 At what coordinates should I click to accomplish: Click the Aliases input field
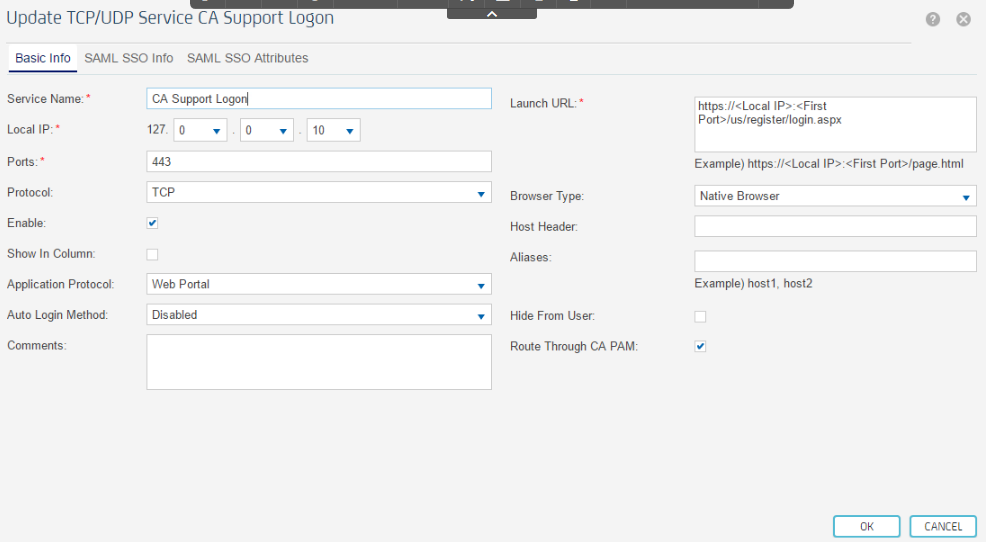click(x=835, y=261)
